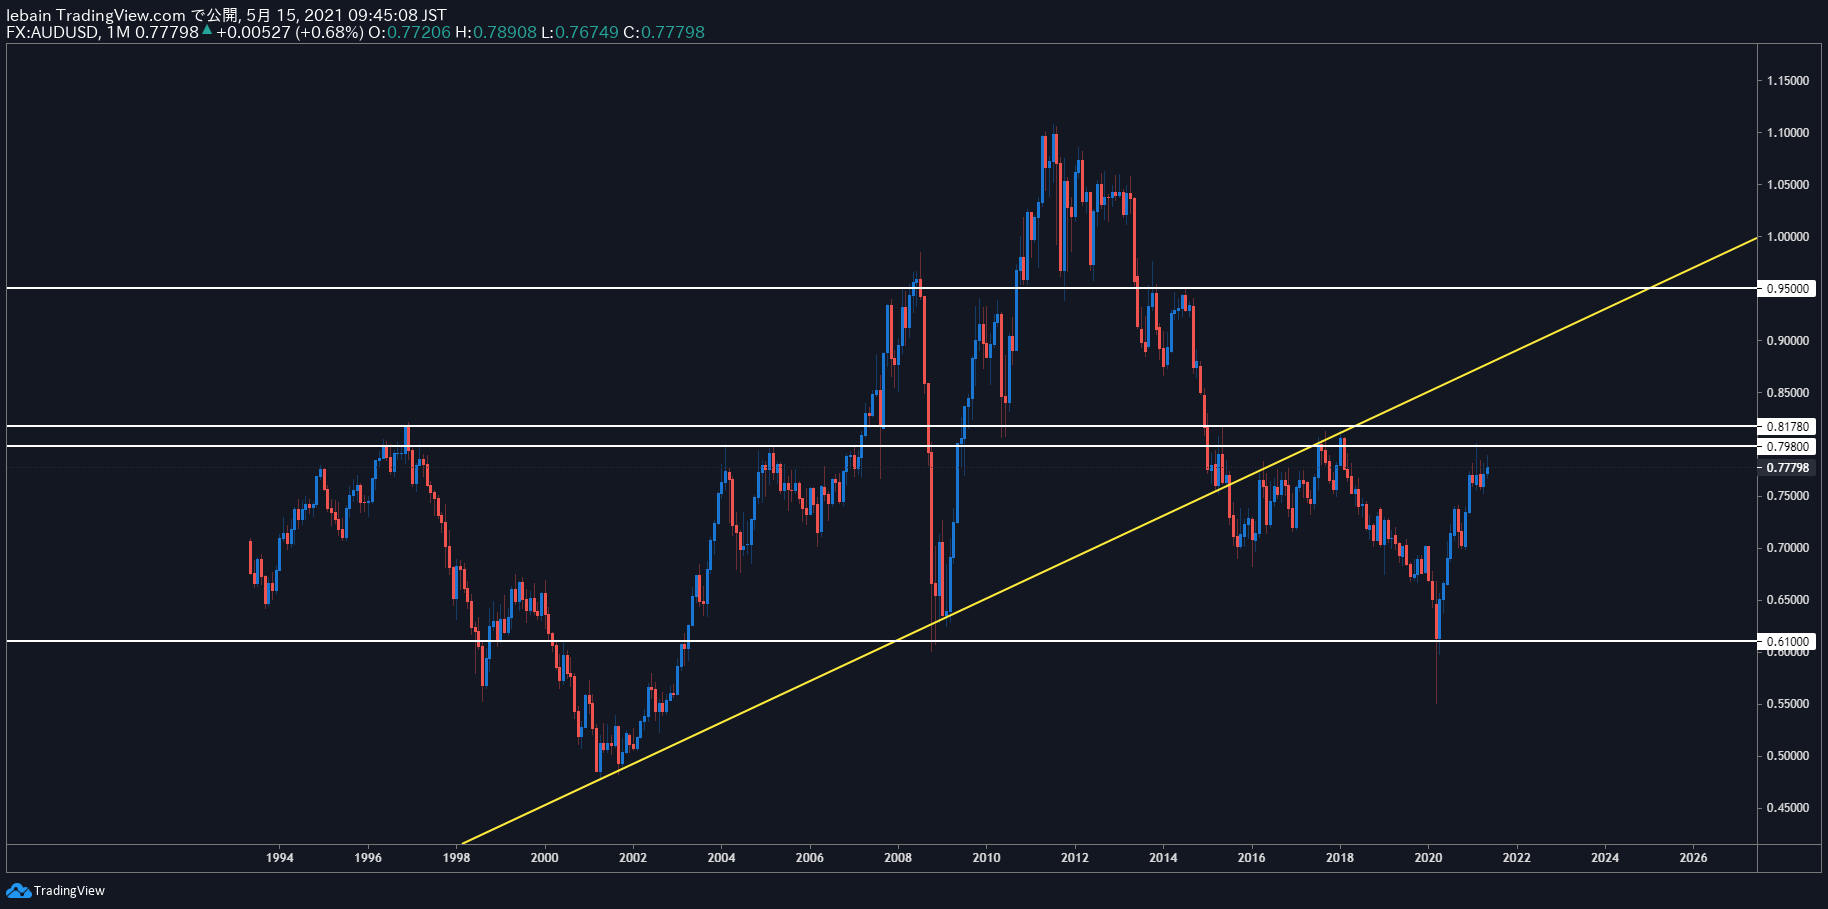This screenshot has height=909, width=1828.
Task: Click the current price label 0.77798
Action: [x=1787, y=467]
